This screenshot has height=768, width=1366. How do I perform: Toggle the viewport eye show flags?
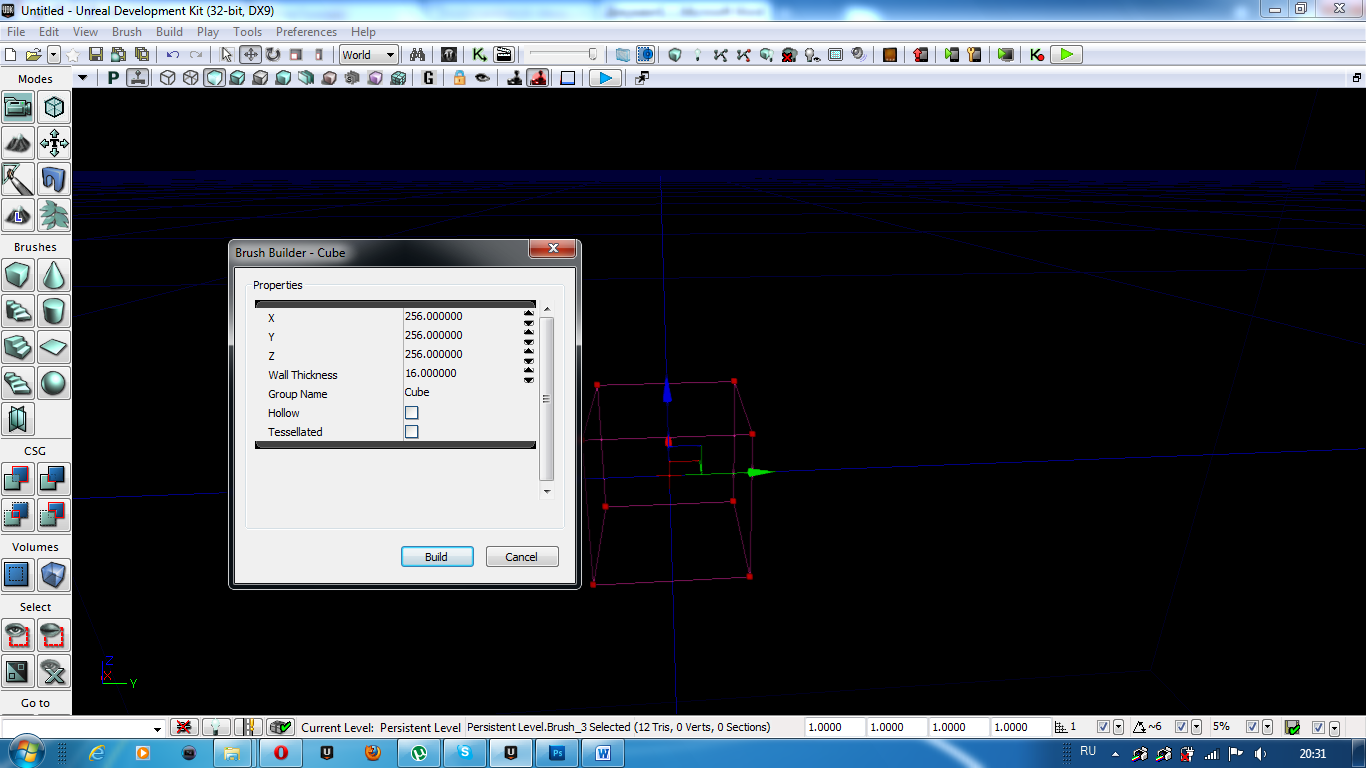click(482, 78)
